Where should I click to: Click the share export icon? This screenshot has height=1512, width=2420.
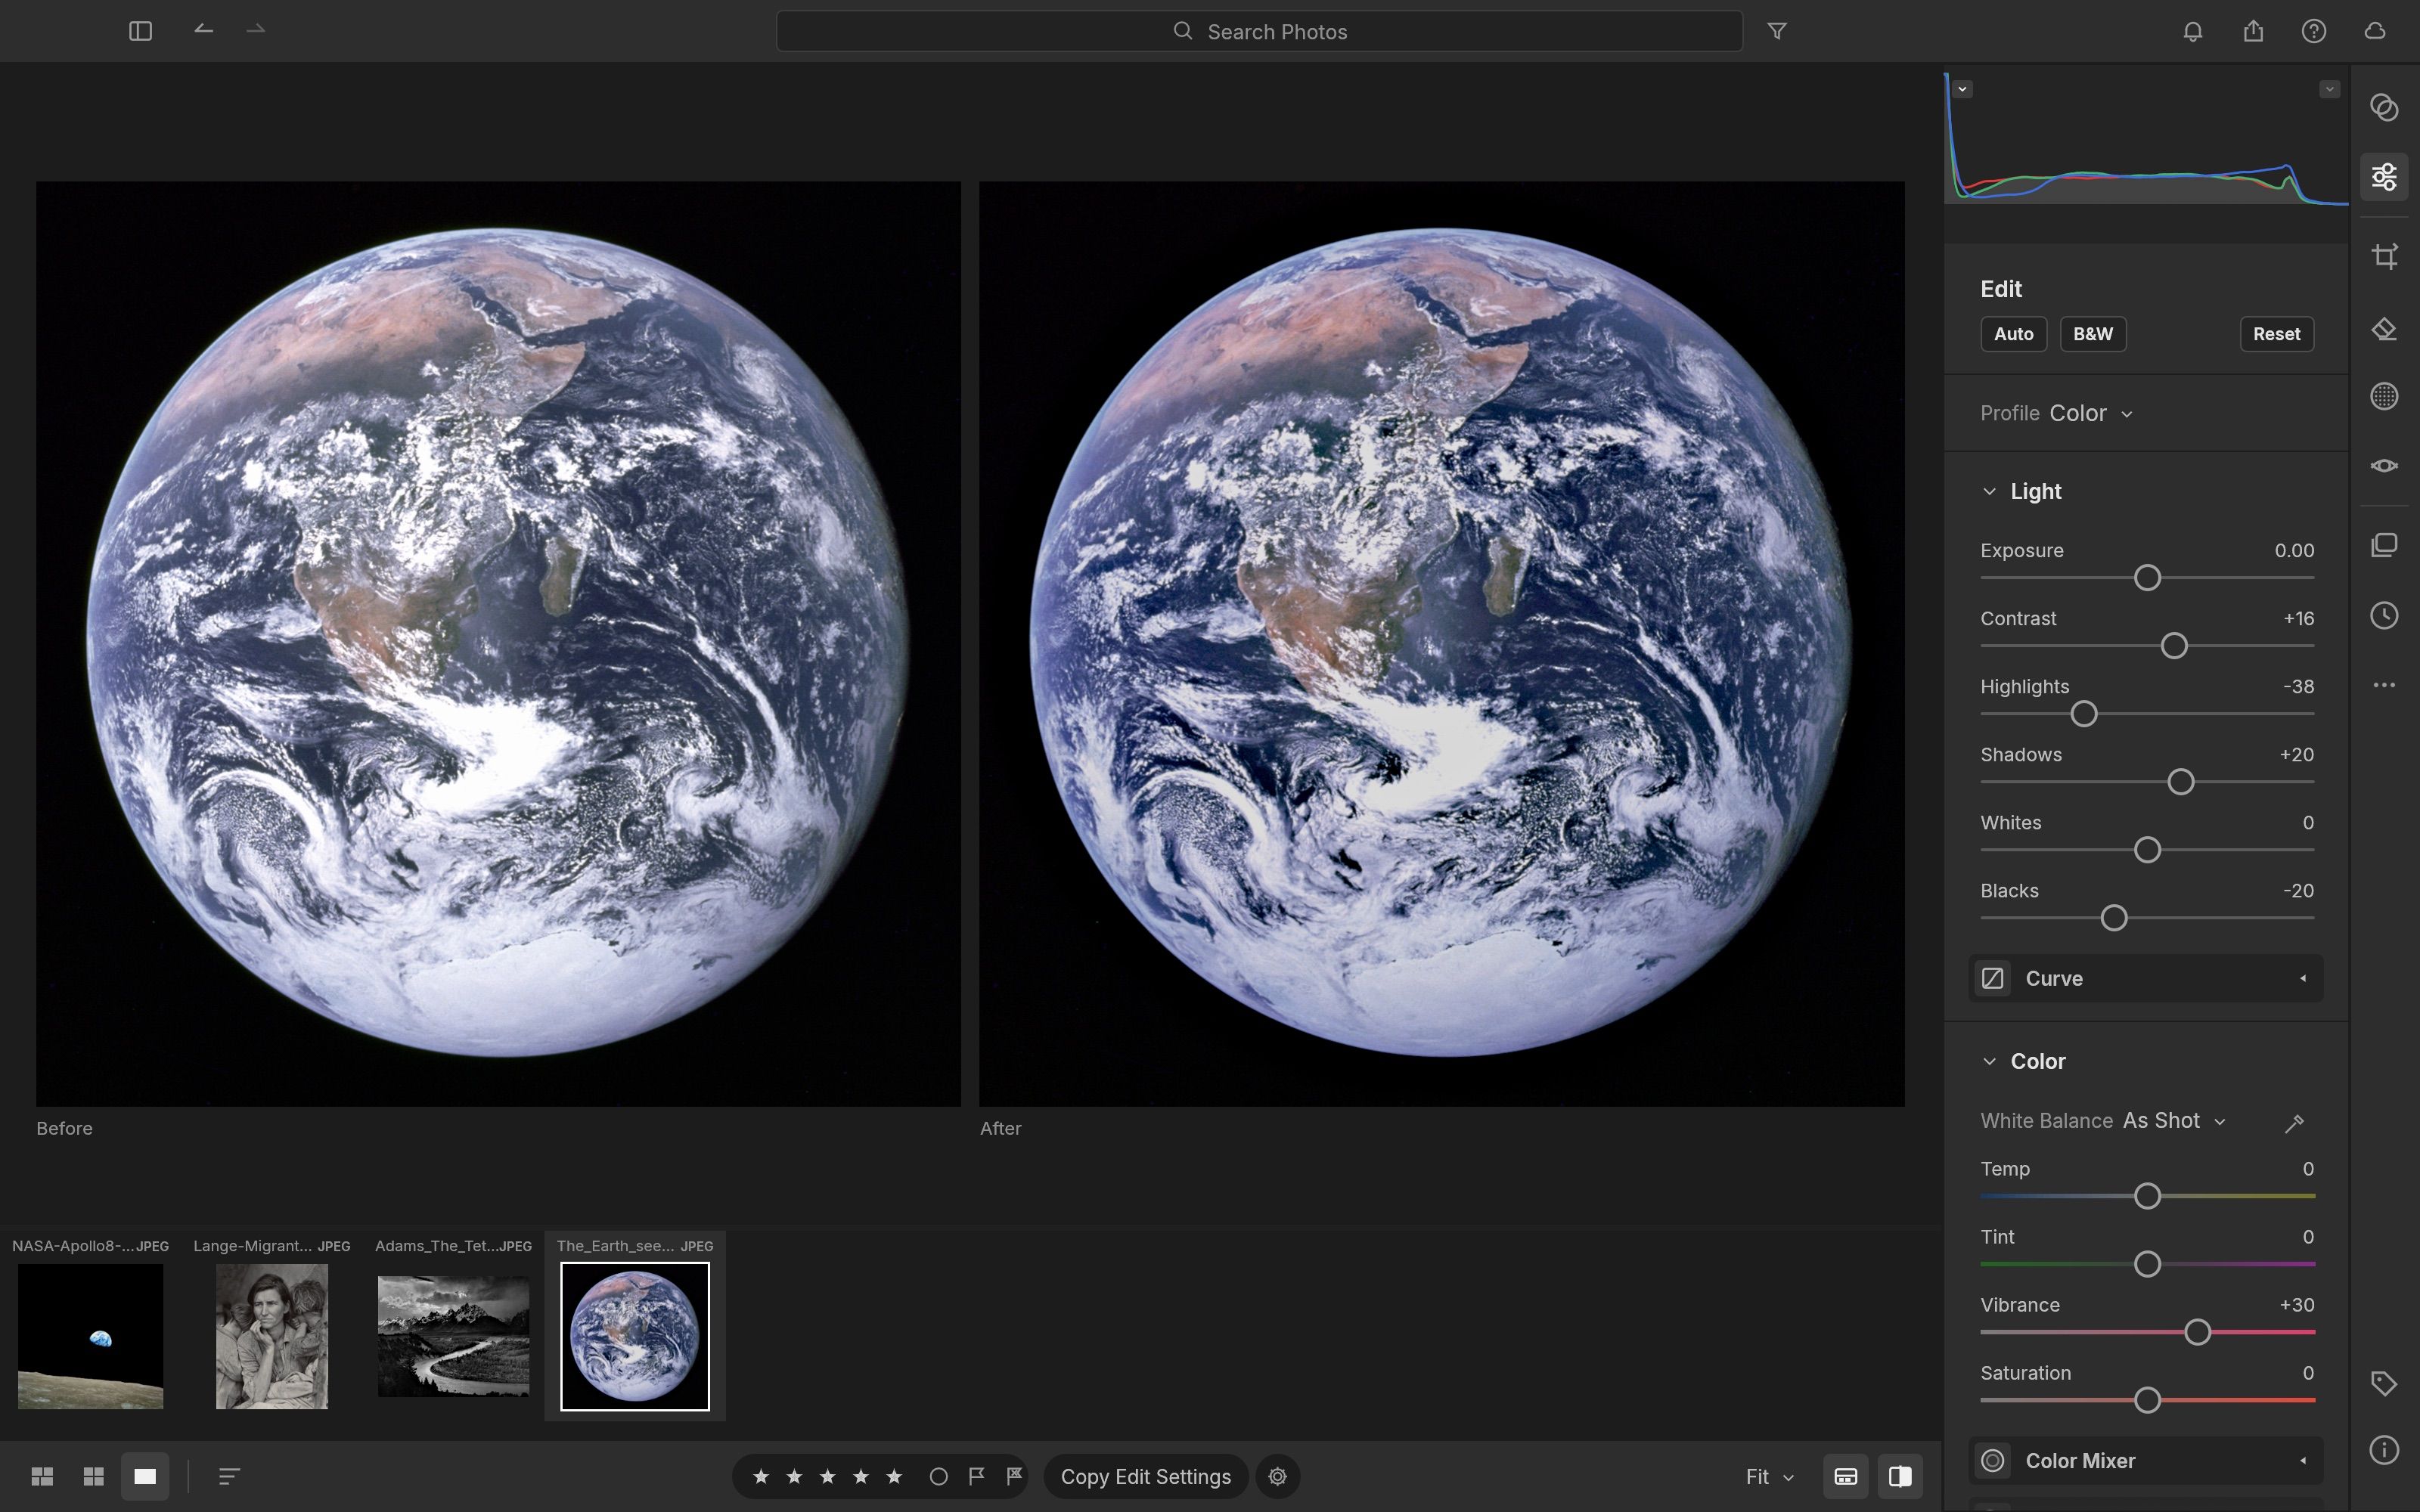pos(2253,31)
